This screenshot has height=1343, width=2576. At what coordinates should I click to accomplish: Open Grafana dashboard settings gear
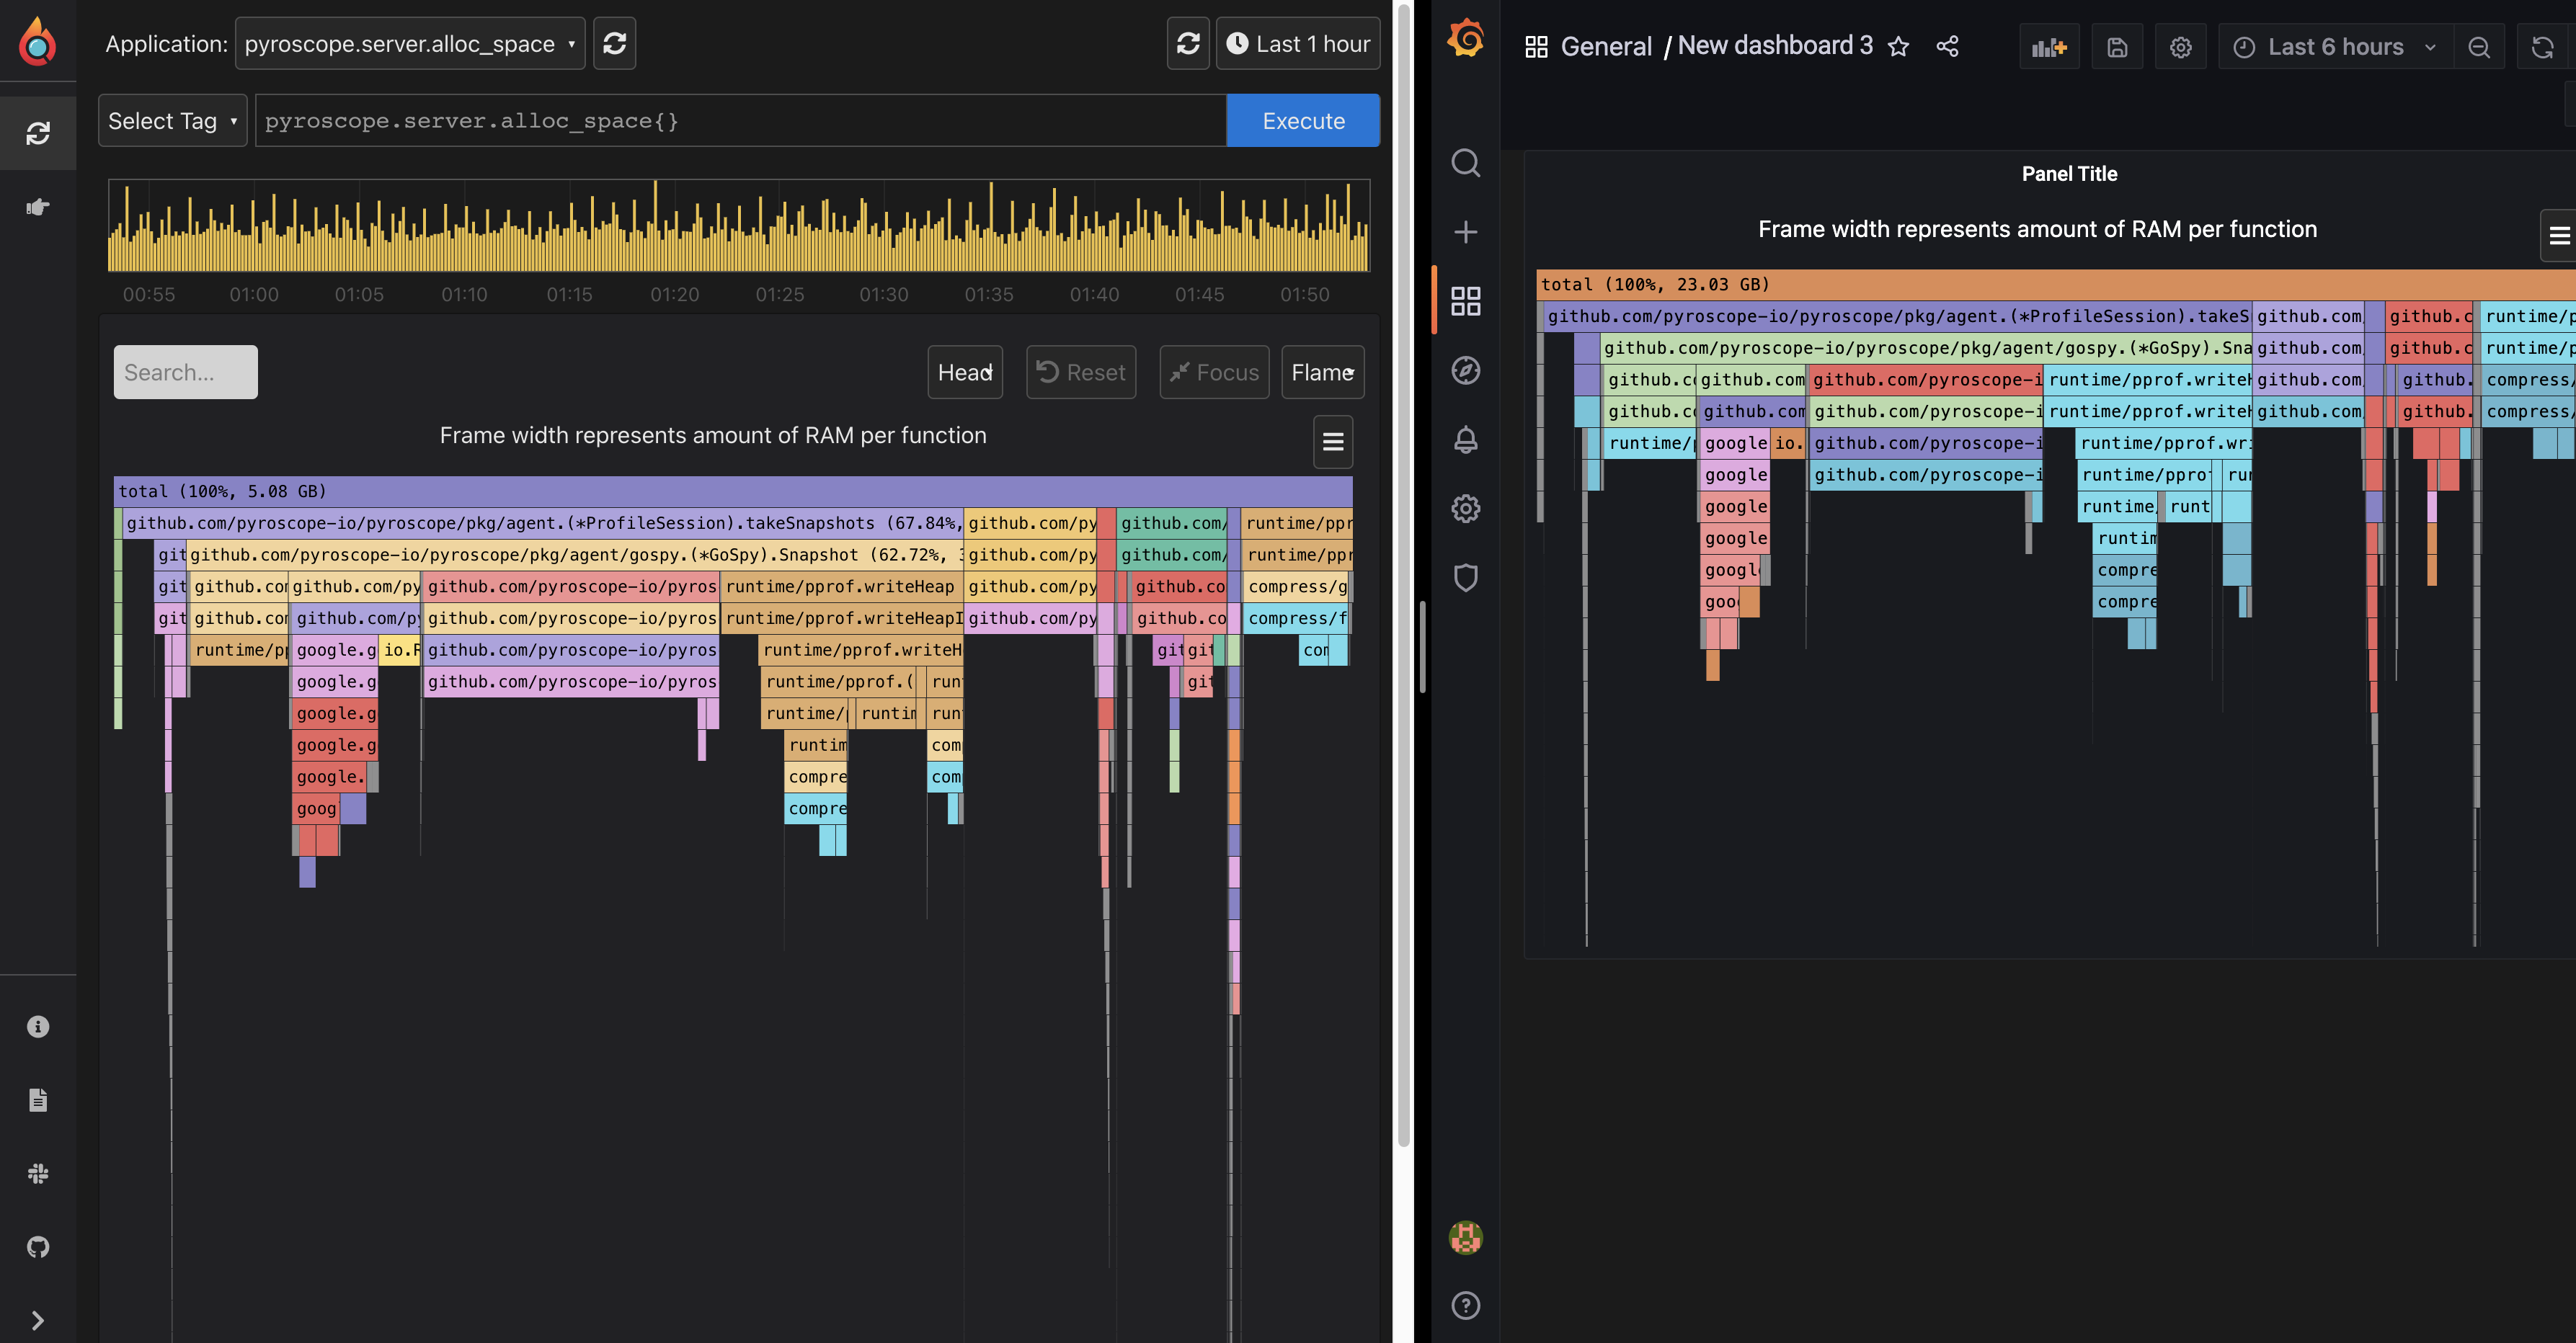pos(2181,47)
